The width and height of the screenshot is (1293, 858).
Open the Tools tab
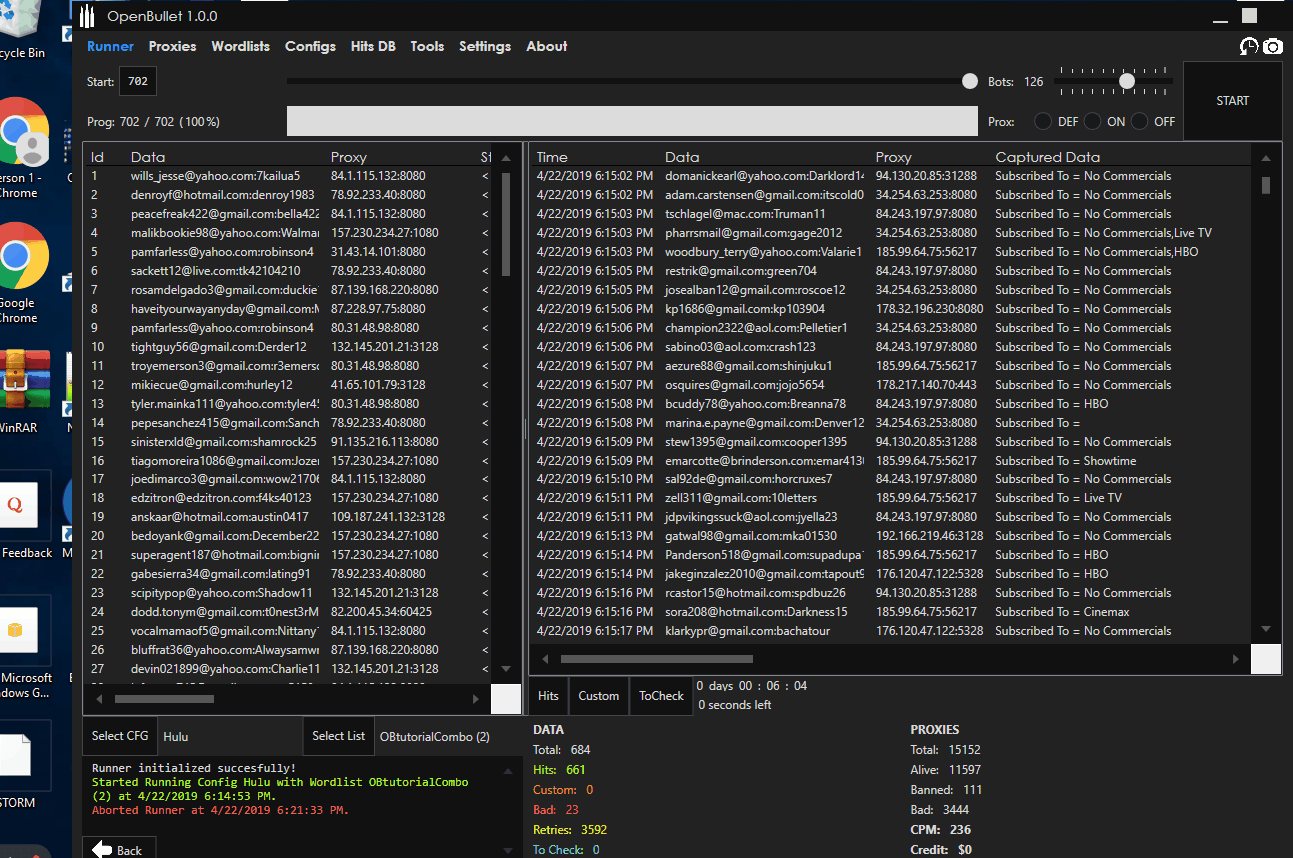click(x=427, y=46)
